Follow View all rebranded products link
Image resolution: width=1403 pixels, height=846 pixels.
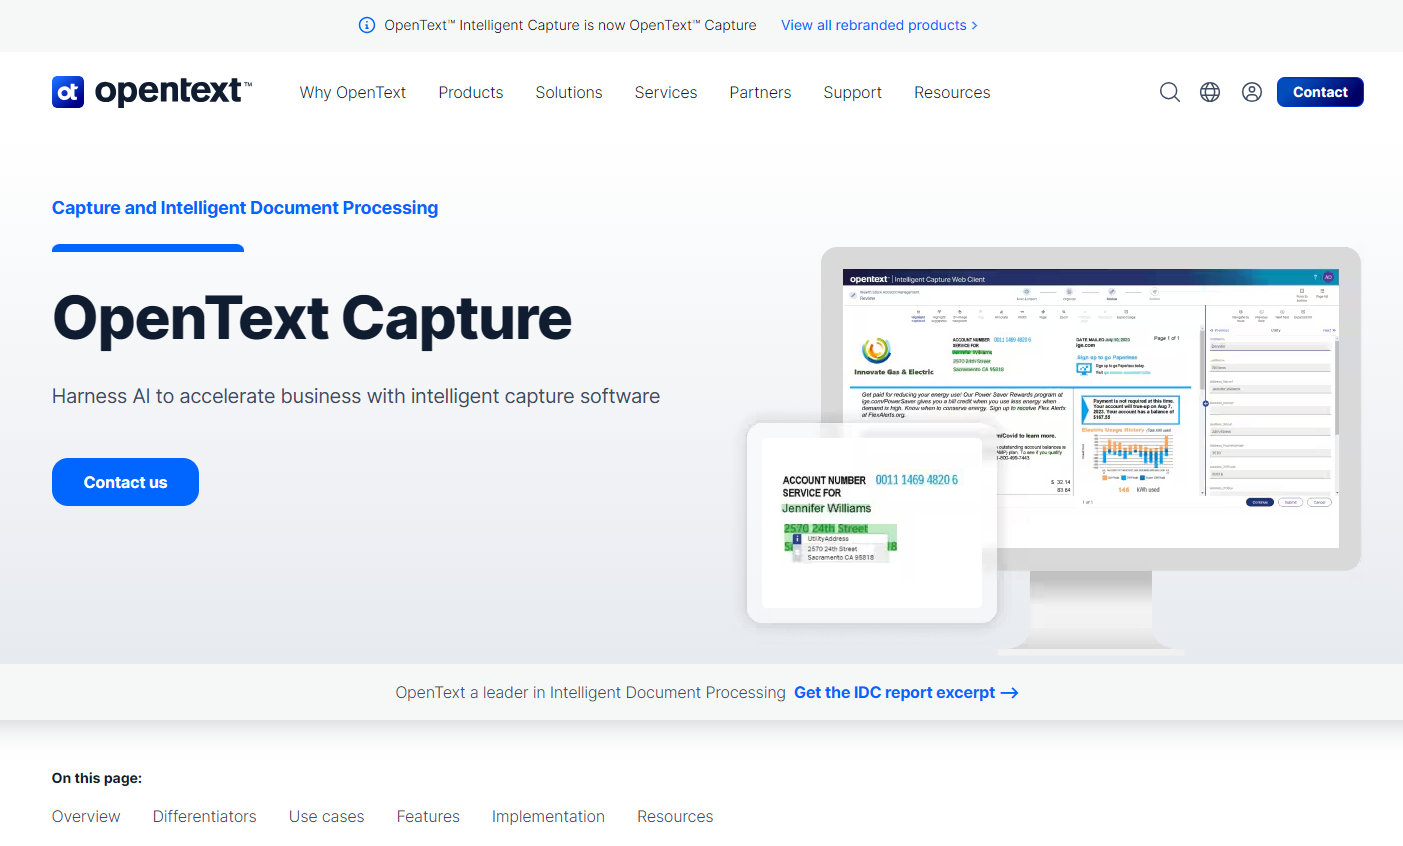[x=879, y=25]
